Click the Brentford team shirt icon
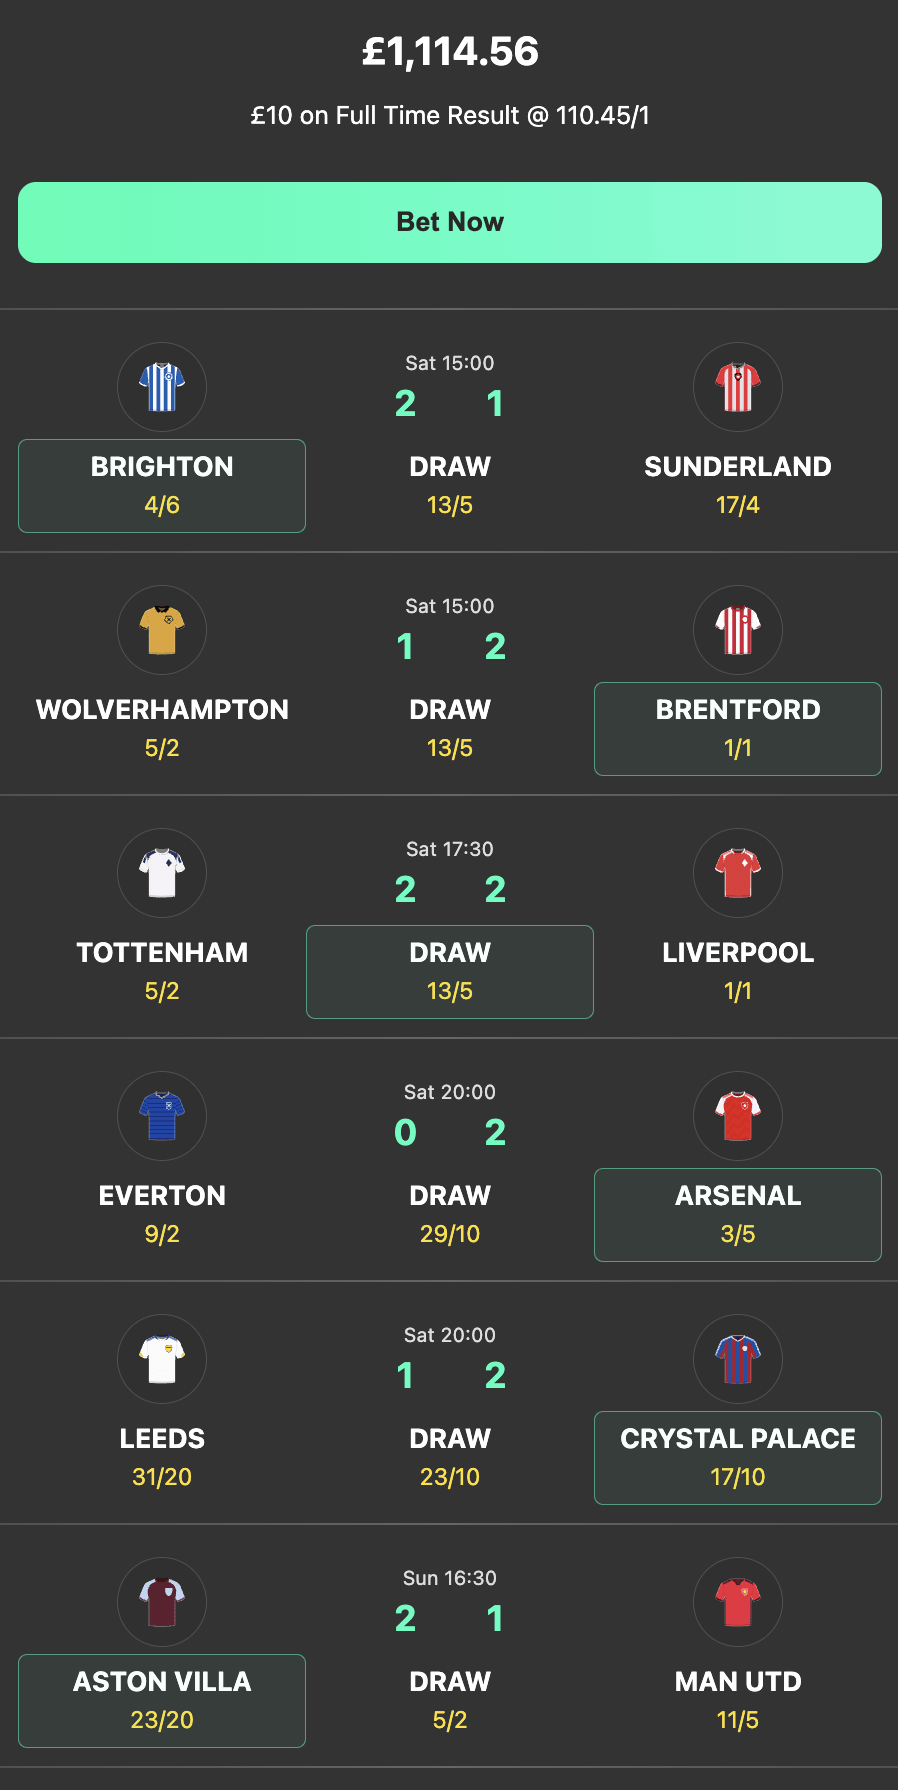Screen dimensions: 898x1790 pyautogui.click(x=737, y=630)
